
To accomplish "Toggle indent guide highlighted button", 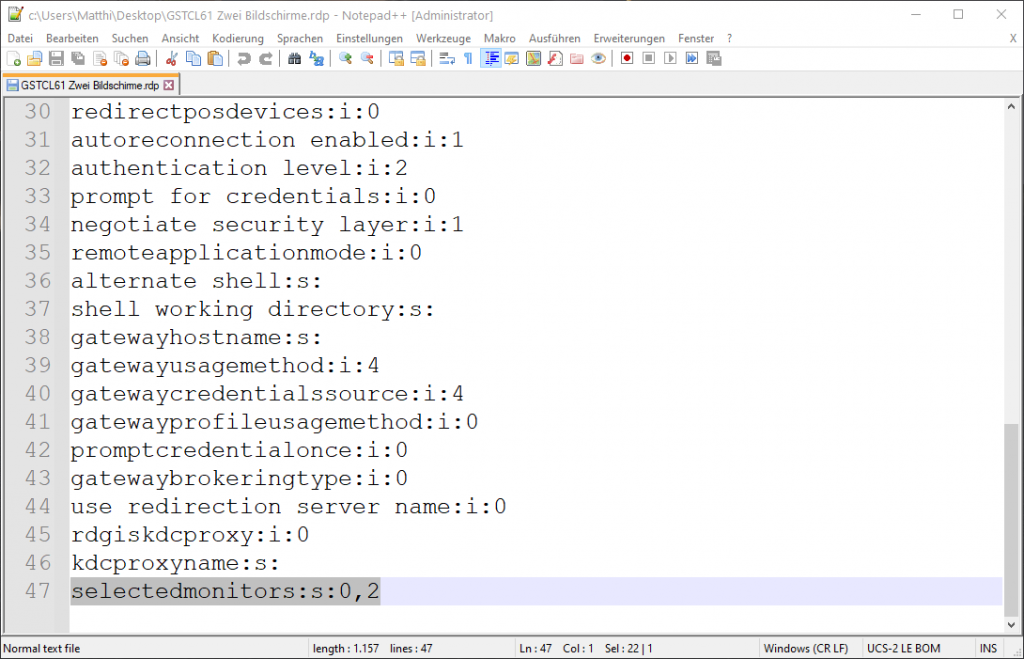I will click(x=491, y=59).
